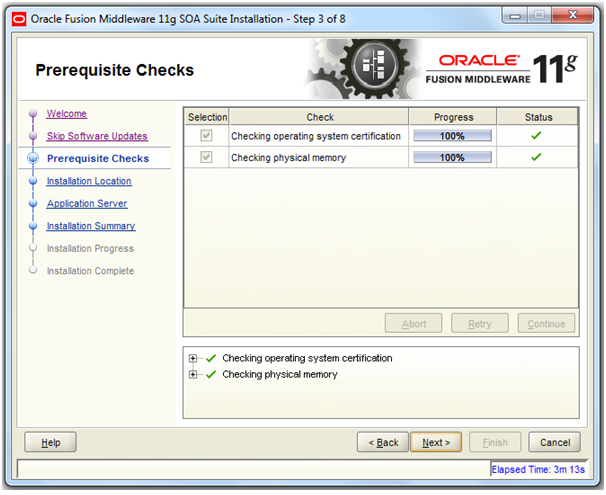Click the Prerequisite Checks current step bullet

point(33,158)
